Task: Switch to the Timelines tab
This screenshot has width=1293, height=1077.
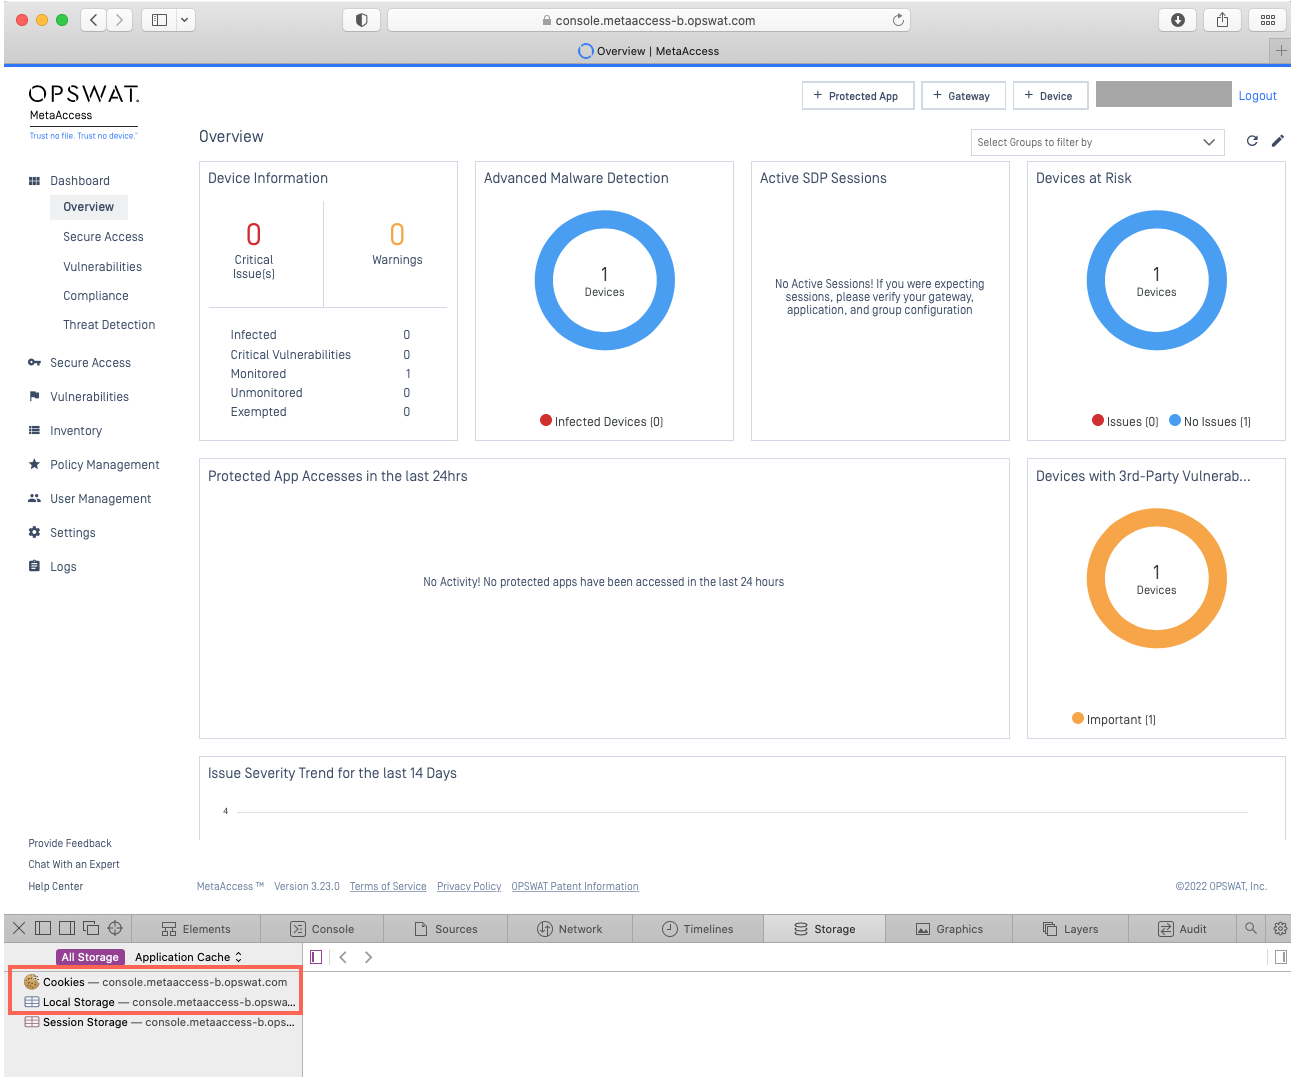Action: click(x=698, y=929)
